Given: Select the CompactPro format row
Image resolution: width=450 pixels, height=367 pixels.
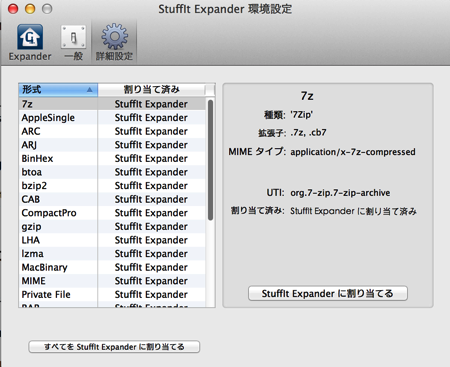Looking at the screenshot, I should pyautogui.click(x=112, y=213).
